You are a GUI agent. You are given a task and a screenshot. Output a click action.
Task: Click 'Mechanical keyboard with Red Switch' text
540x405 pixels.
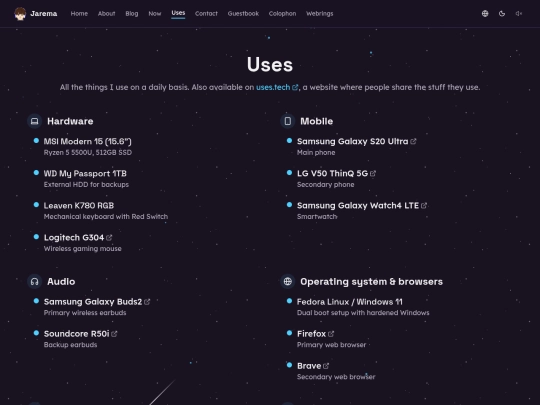[106, 217]
